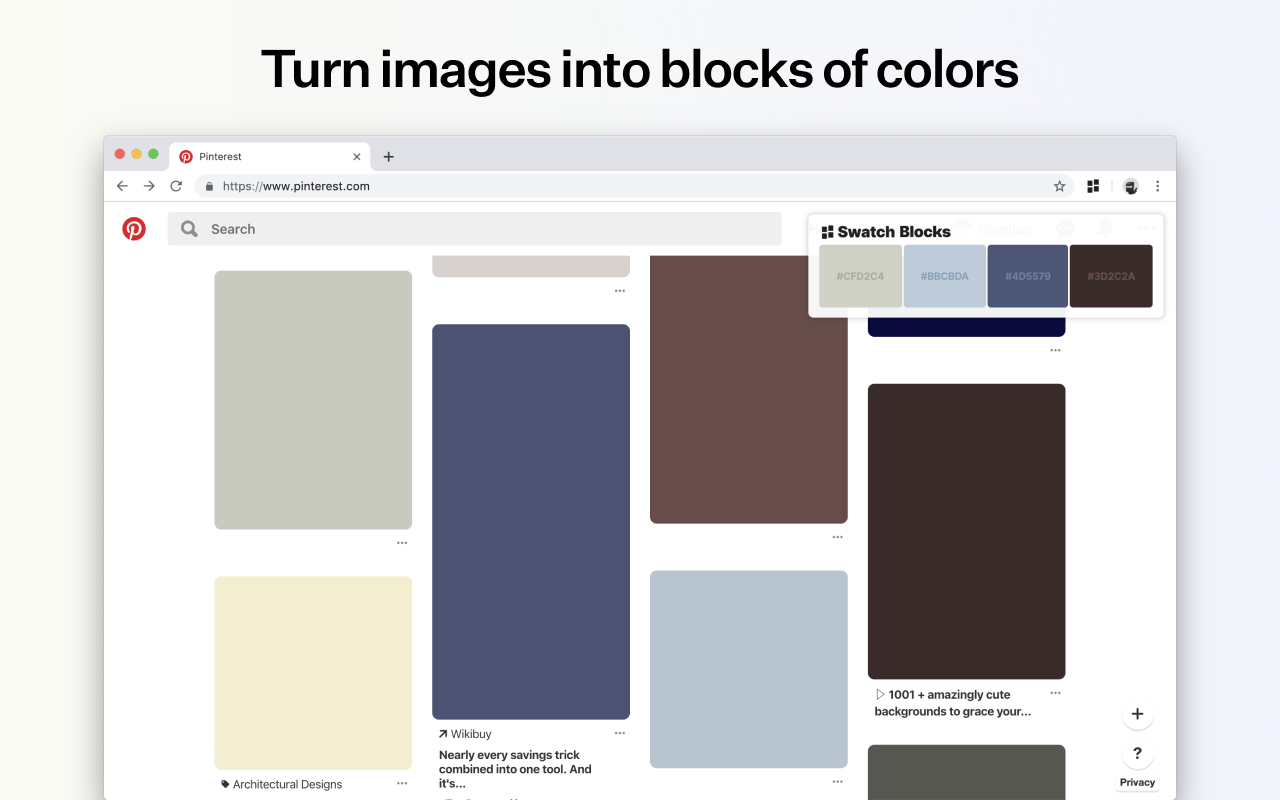Reload the Pinterest page

[x=176, y=186]
